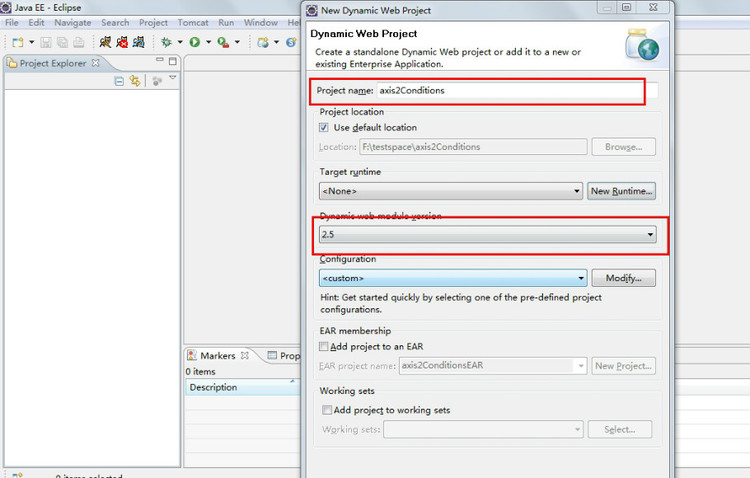750x478 pixels.
Task: Open the Run menu
Action: coord(226,22)
